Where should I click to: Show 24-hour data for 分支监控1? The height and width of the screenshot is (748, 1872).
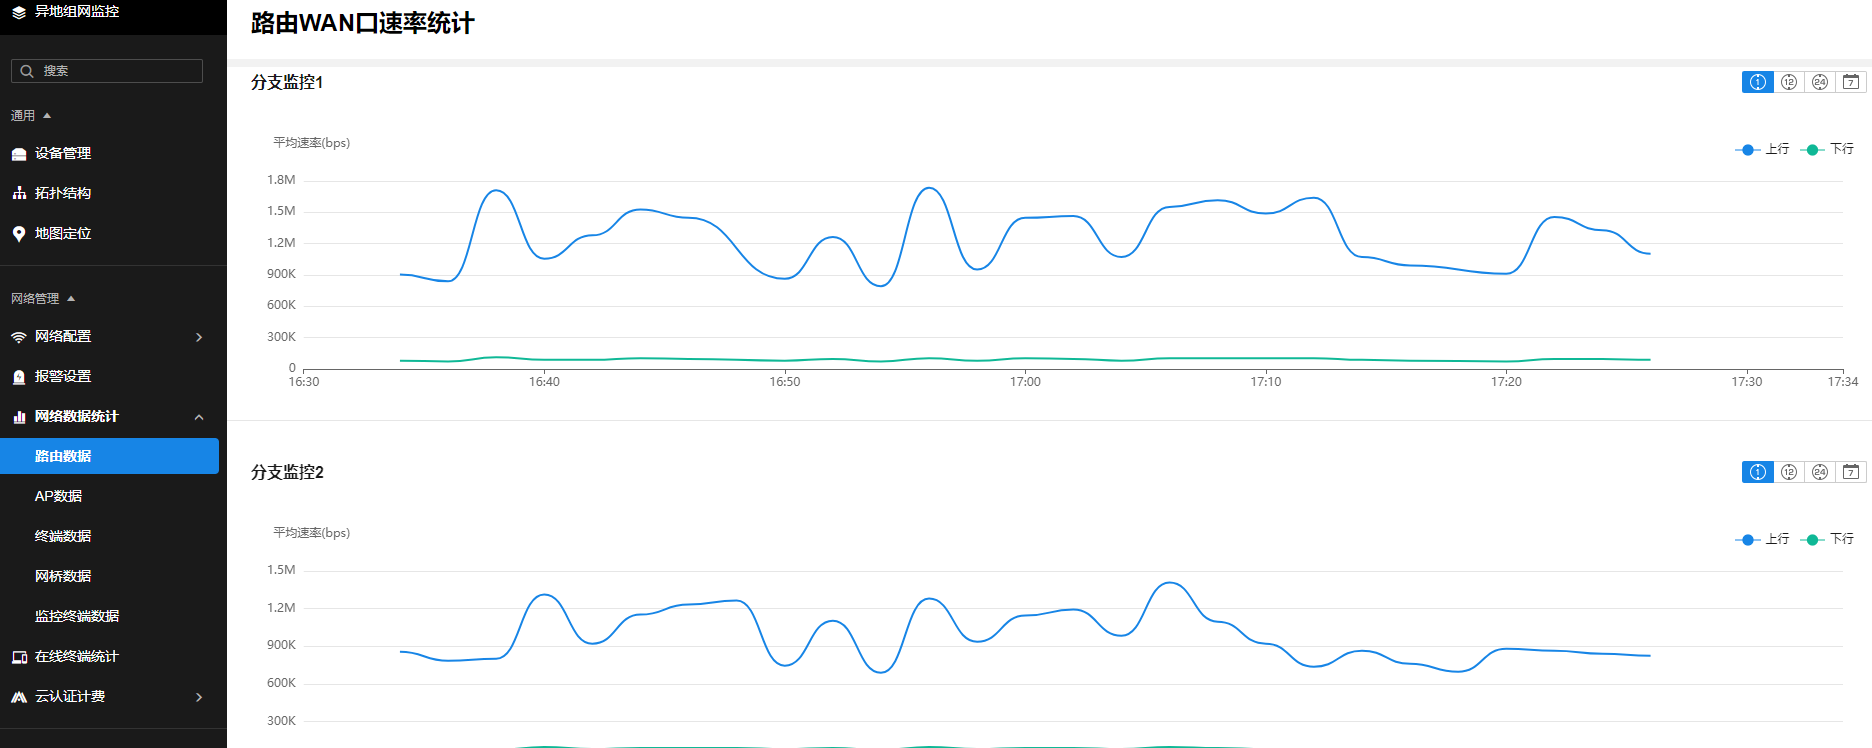[1820, 82]
